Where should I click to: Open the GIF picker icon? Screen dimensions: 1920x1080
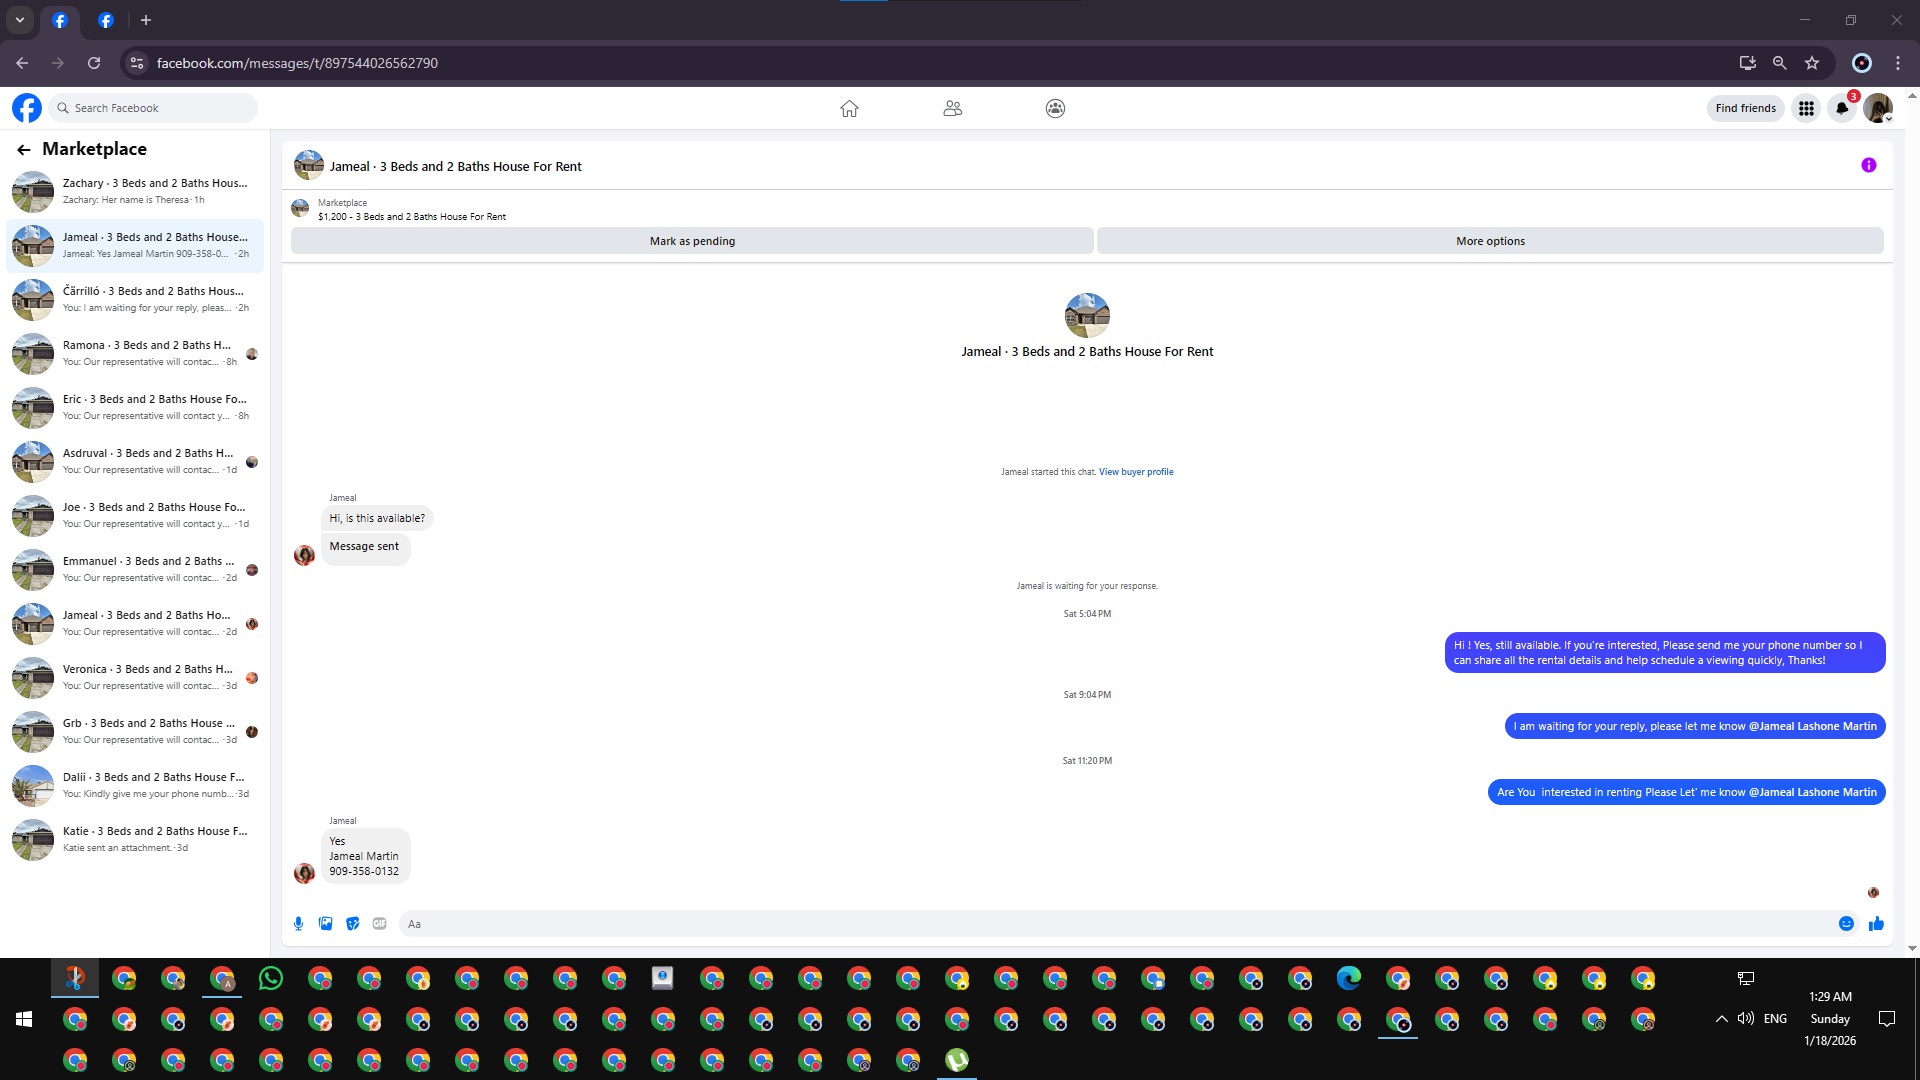(x=379, y=924)
